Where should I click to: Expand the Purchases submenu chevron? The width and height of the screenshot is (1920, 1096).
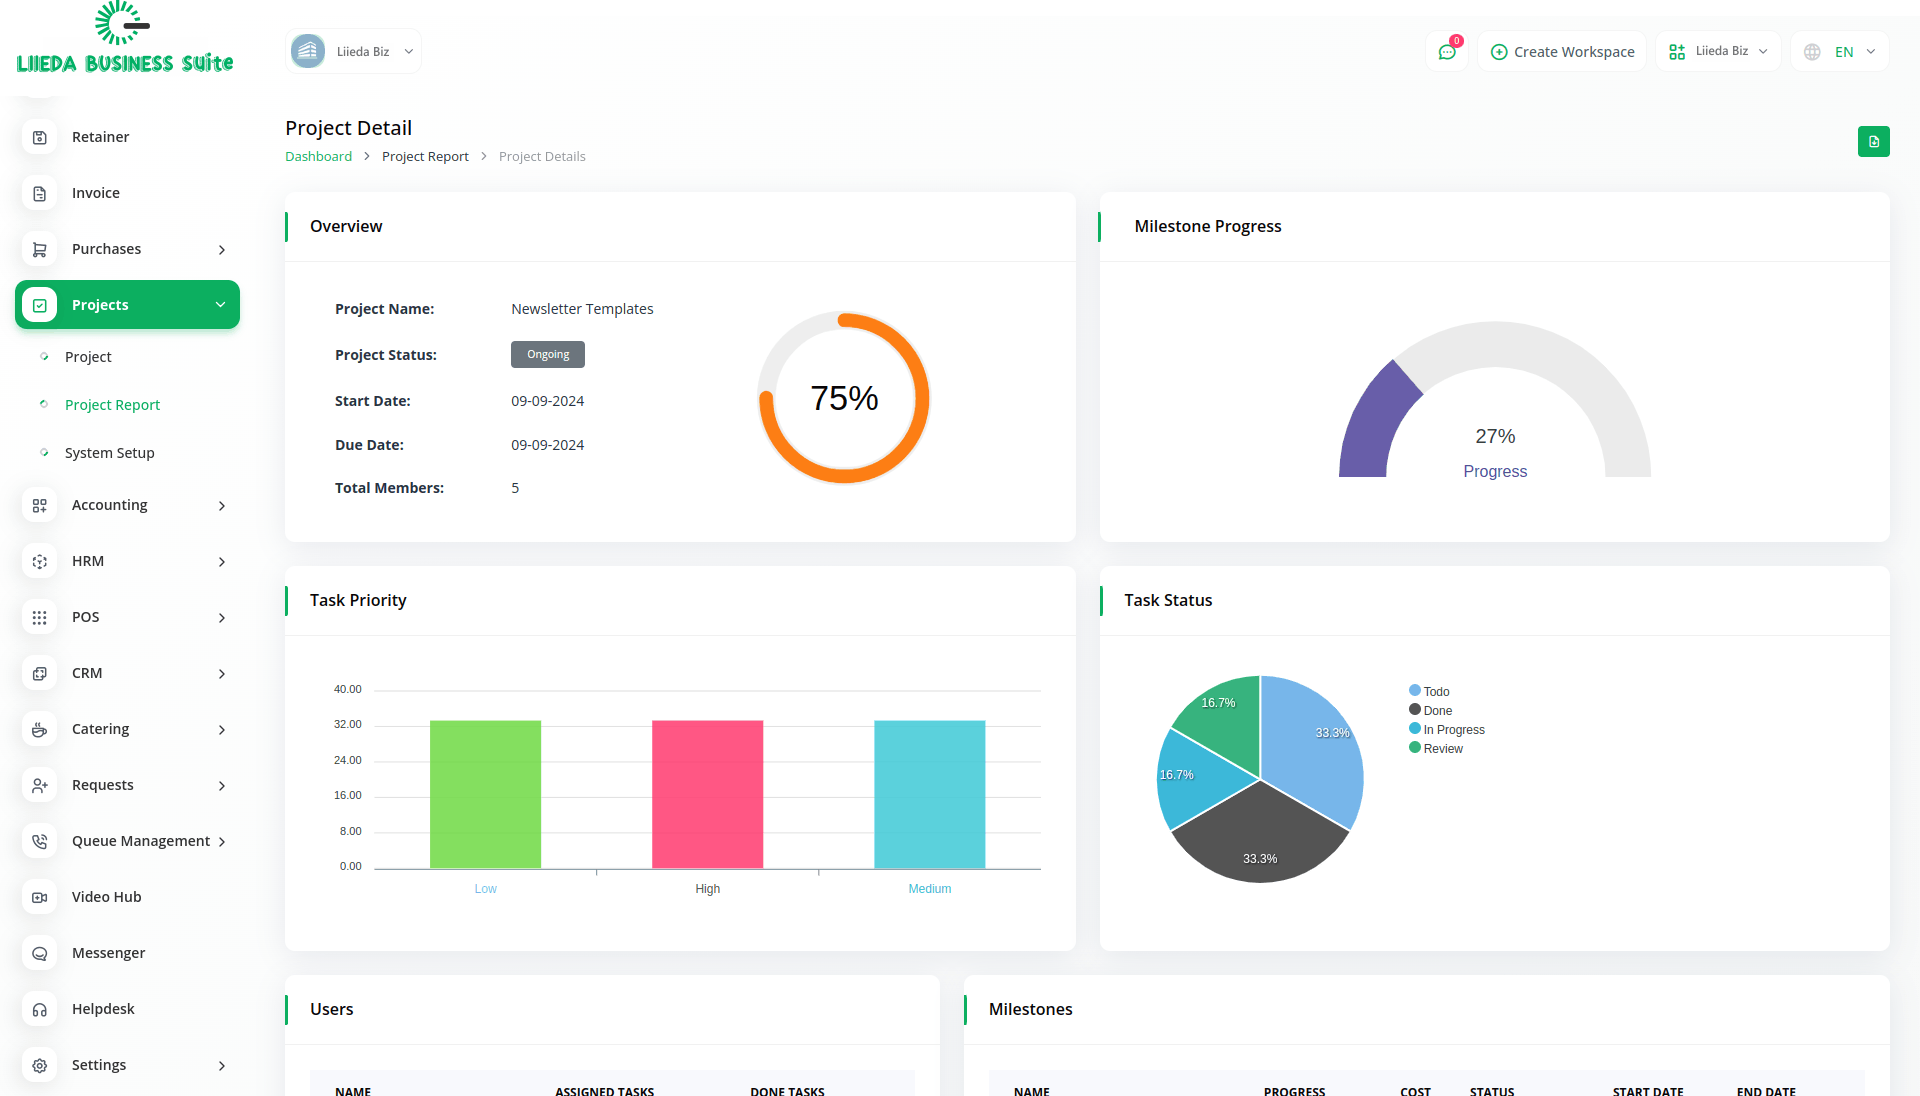pyautogui.click(x=222, y=250)
